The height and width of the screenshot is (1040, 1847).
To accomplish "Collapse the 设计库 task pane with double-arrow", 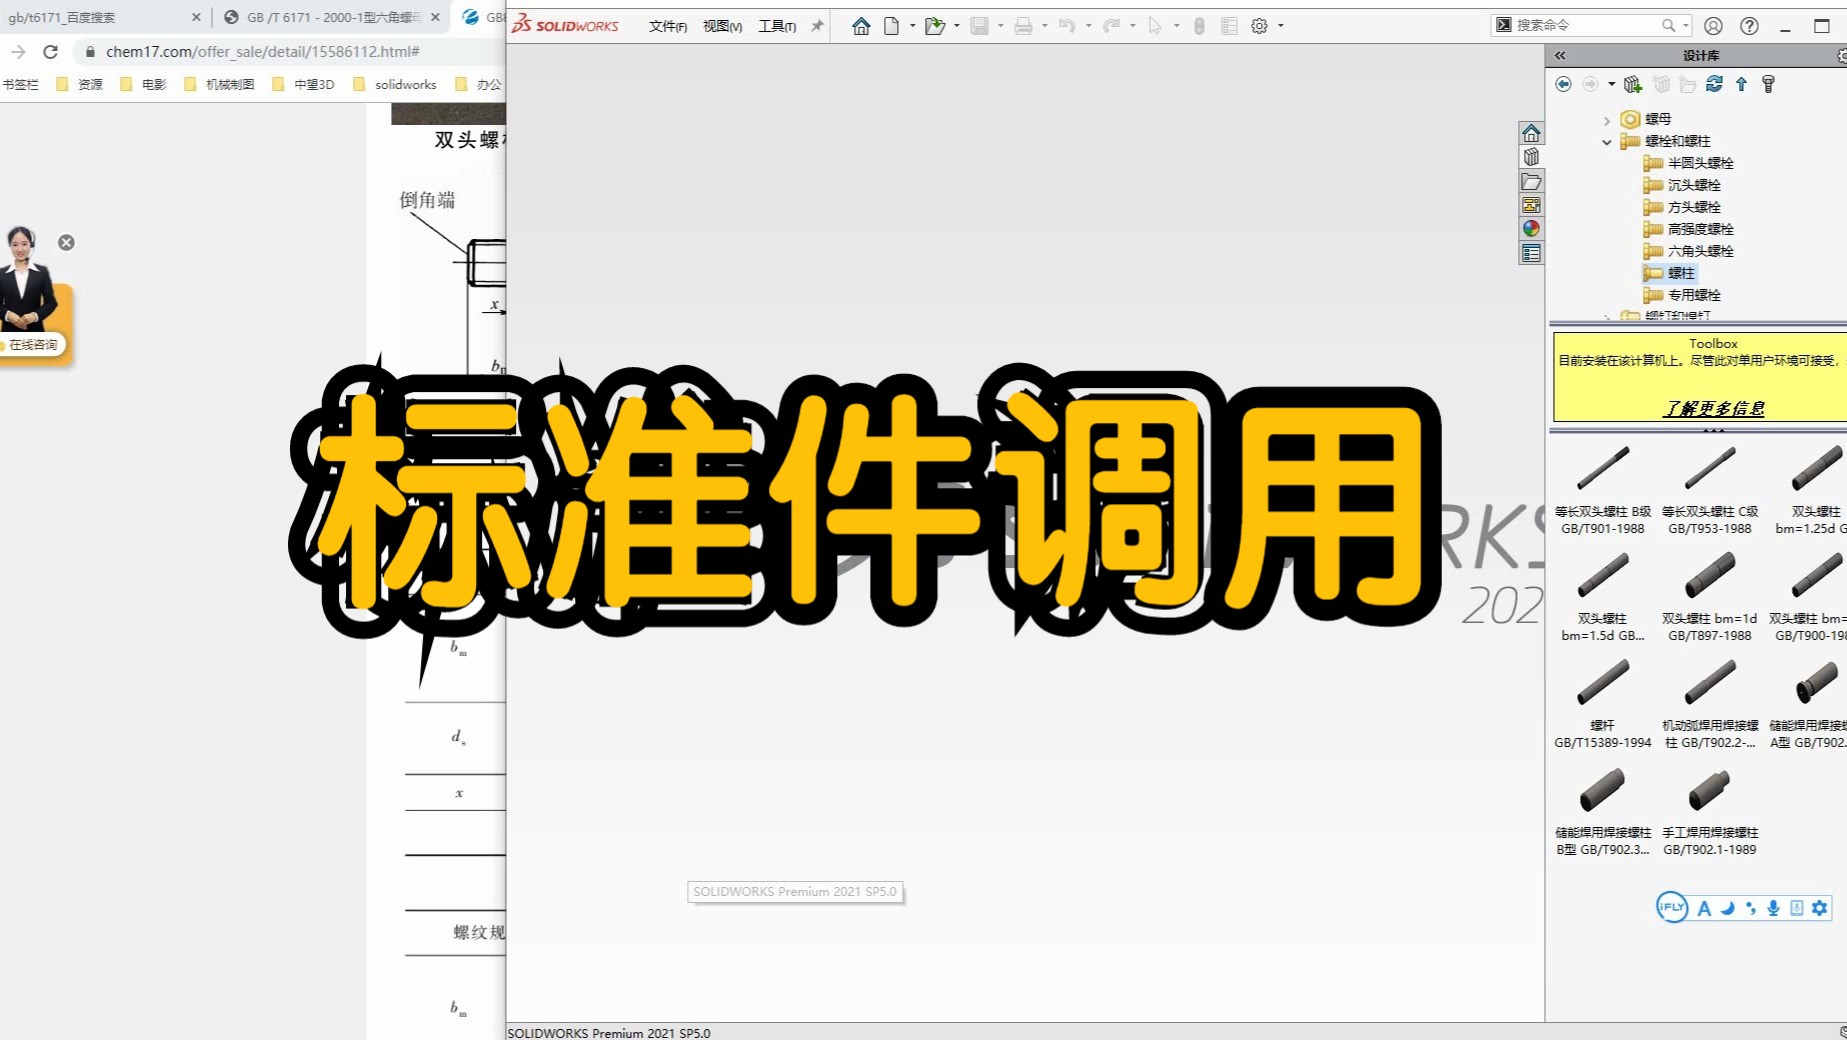I will click(x=1559, y=56).
